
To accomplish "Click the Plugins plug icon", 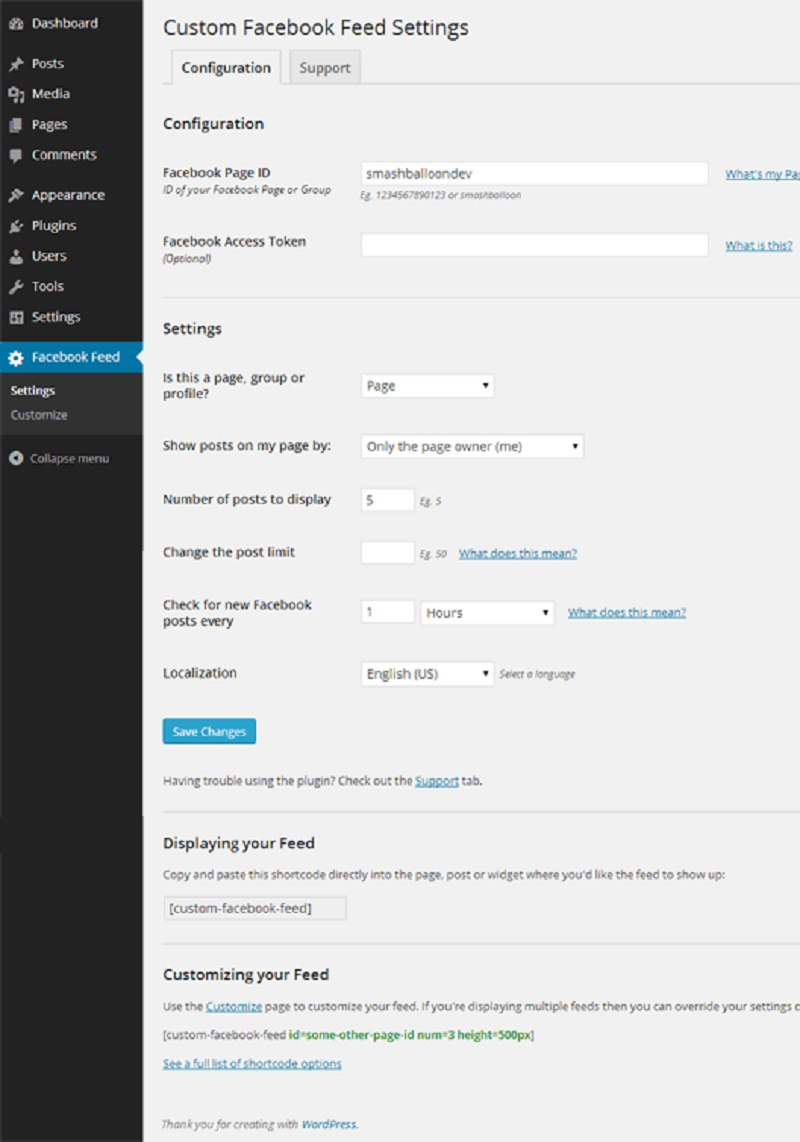I will 16,226.
